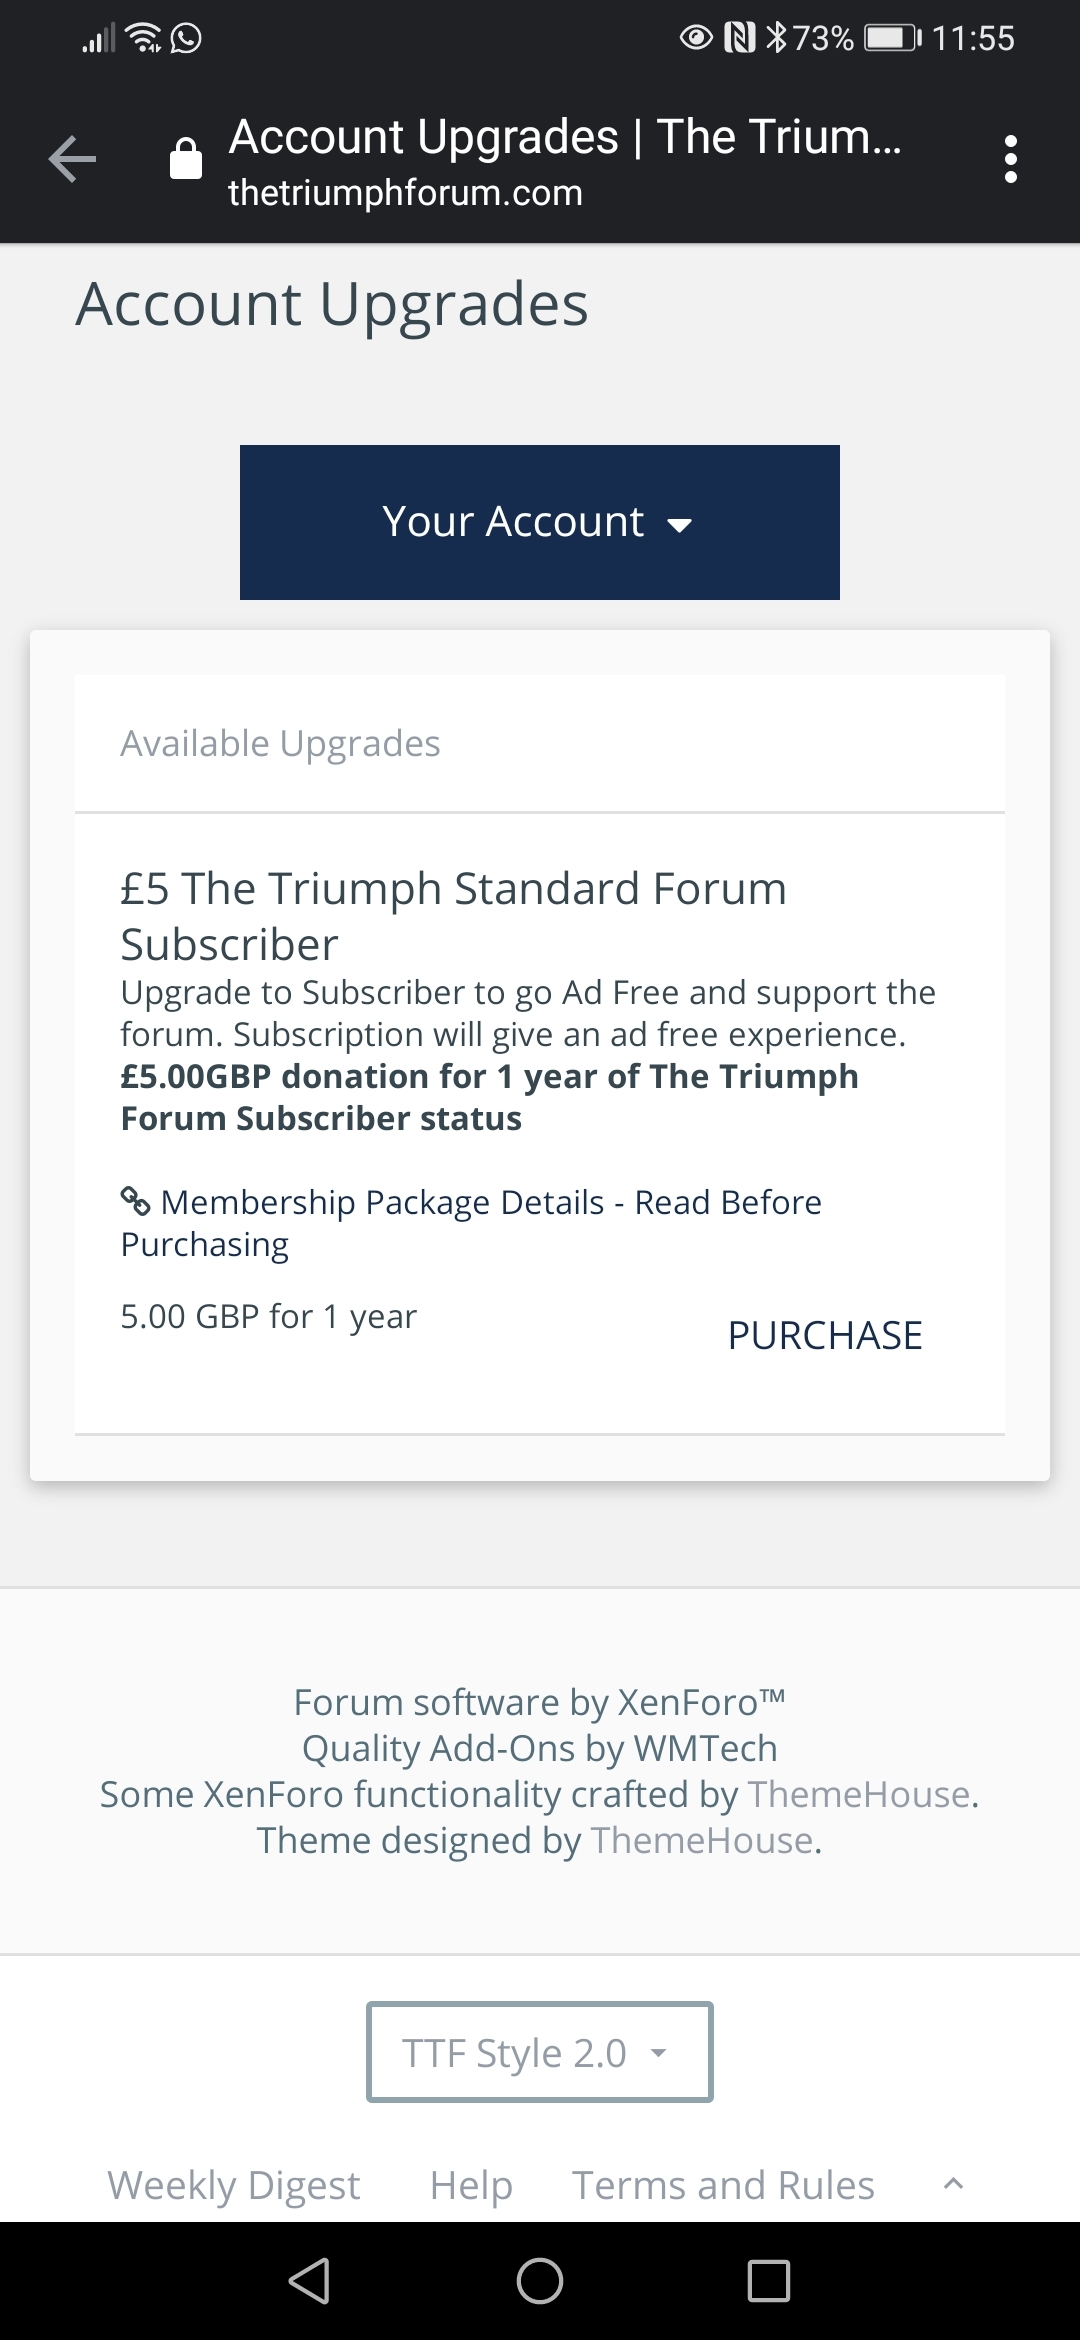
Task: Tap the padlock site security icon
Action: click(186, 159)
